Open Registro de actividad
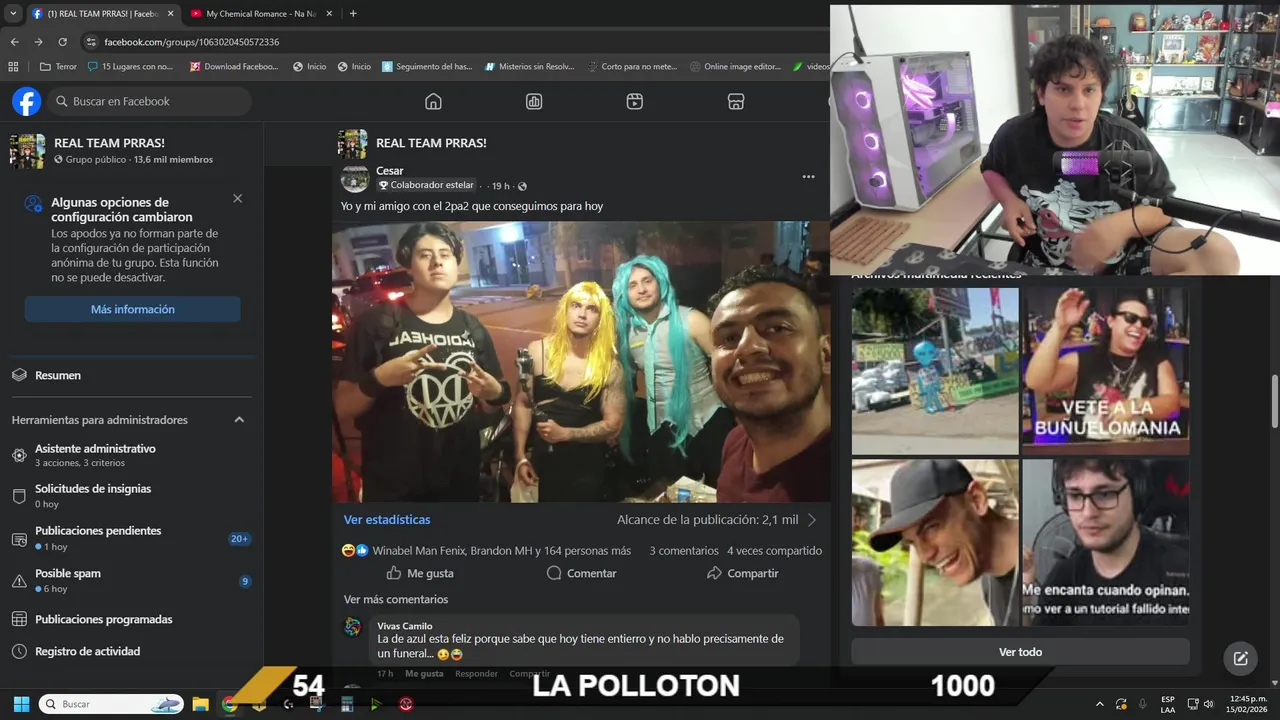1280x720 pixels. coord(132,651)
